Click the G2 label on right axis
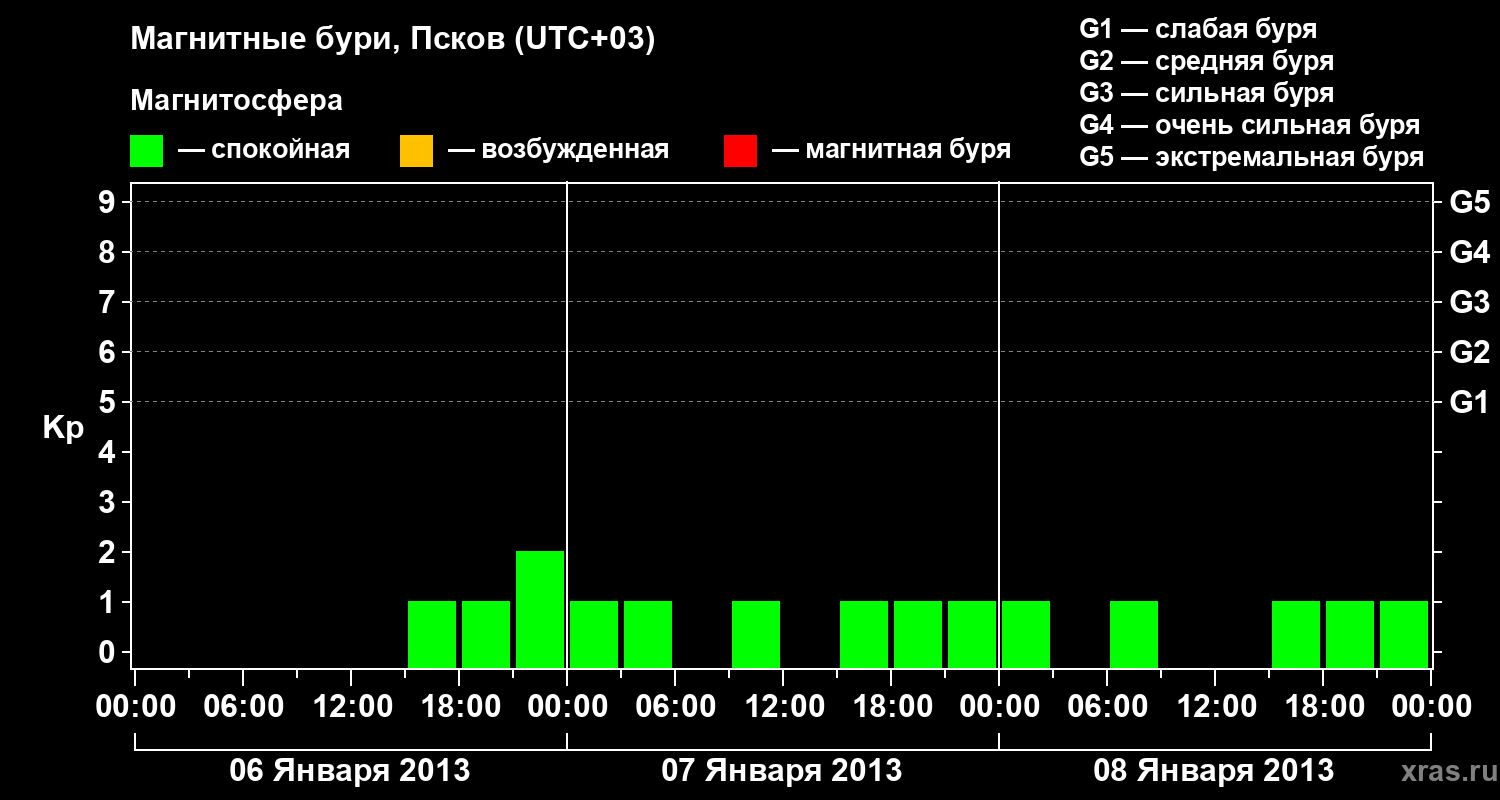Screen dimensions: 1500x800 coord(1469,352)
